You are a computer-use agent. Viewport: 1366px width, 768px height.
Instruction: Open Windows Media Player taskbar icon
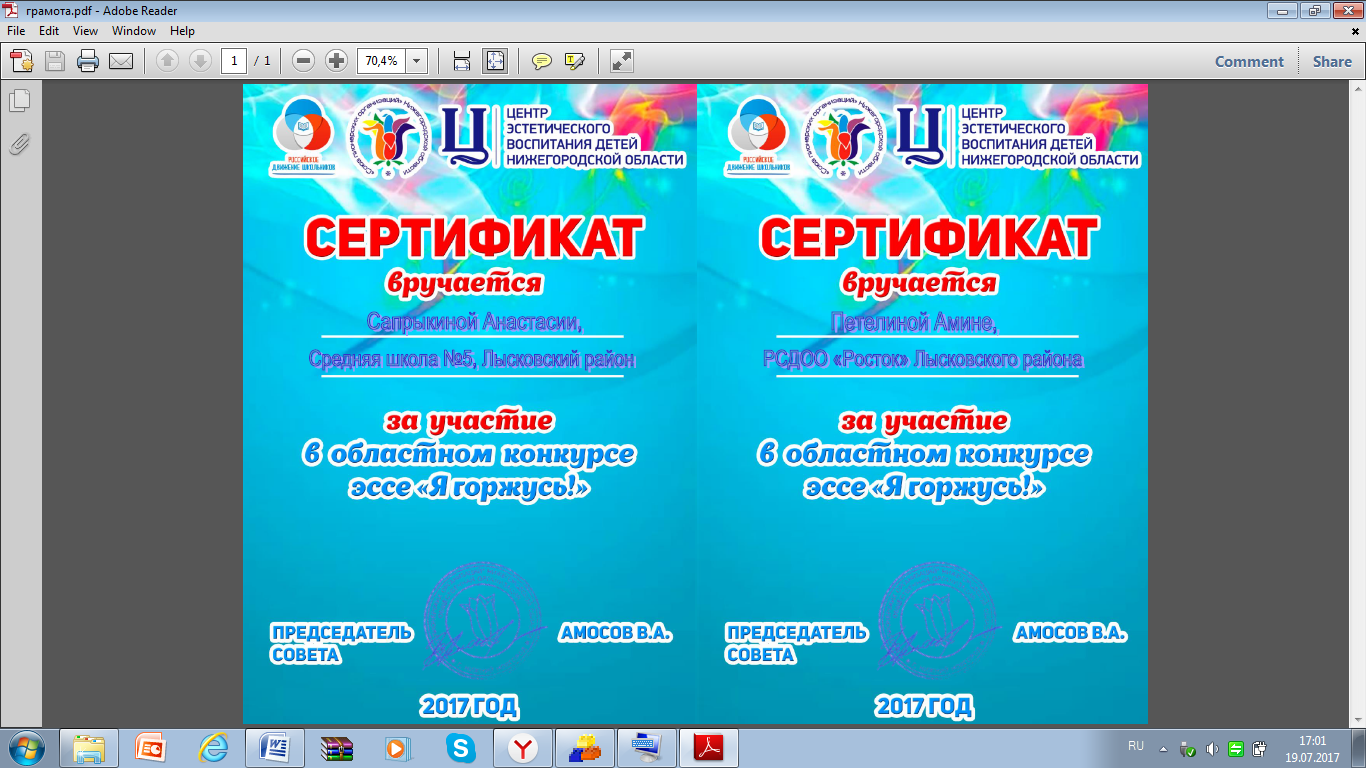[x=399, y=747]
